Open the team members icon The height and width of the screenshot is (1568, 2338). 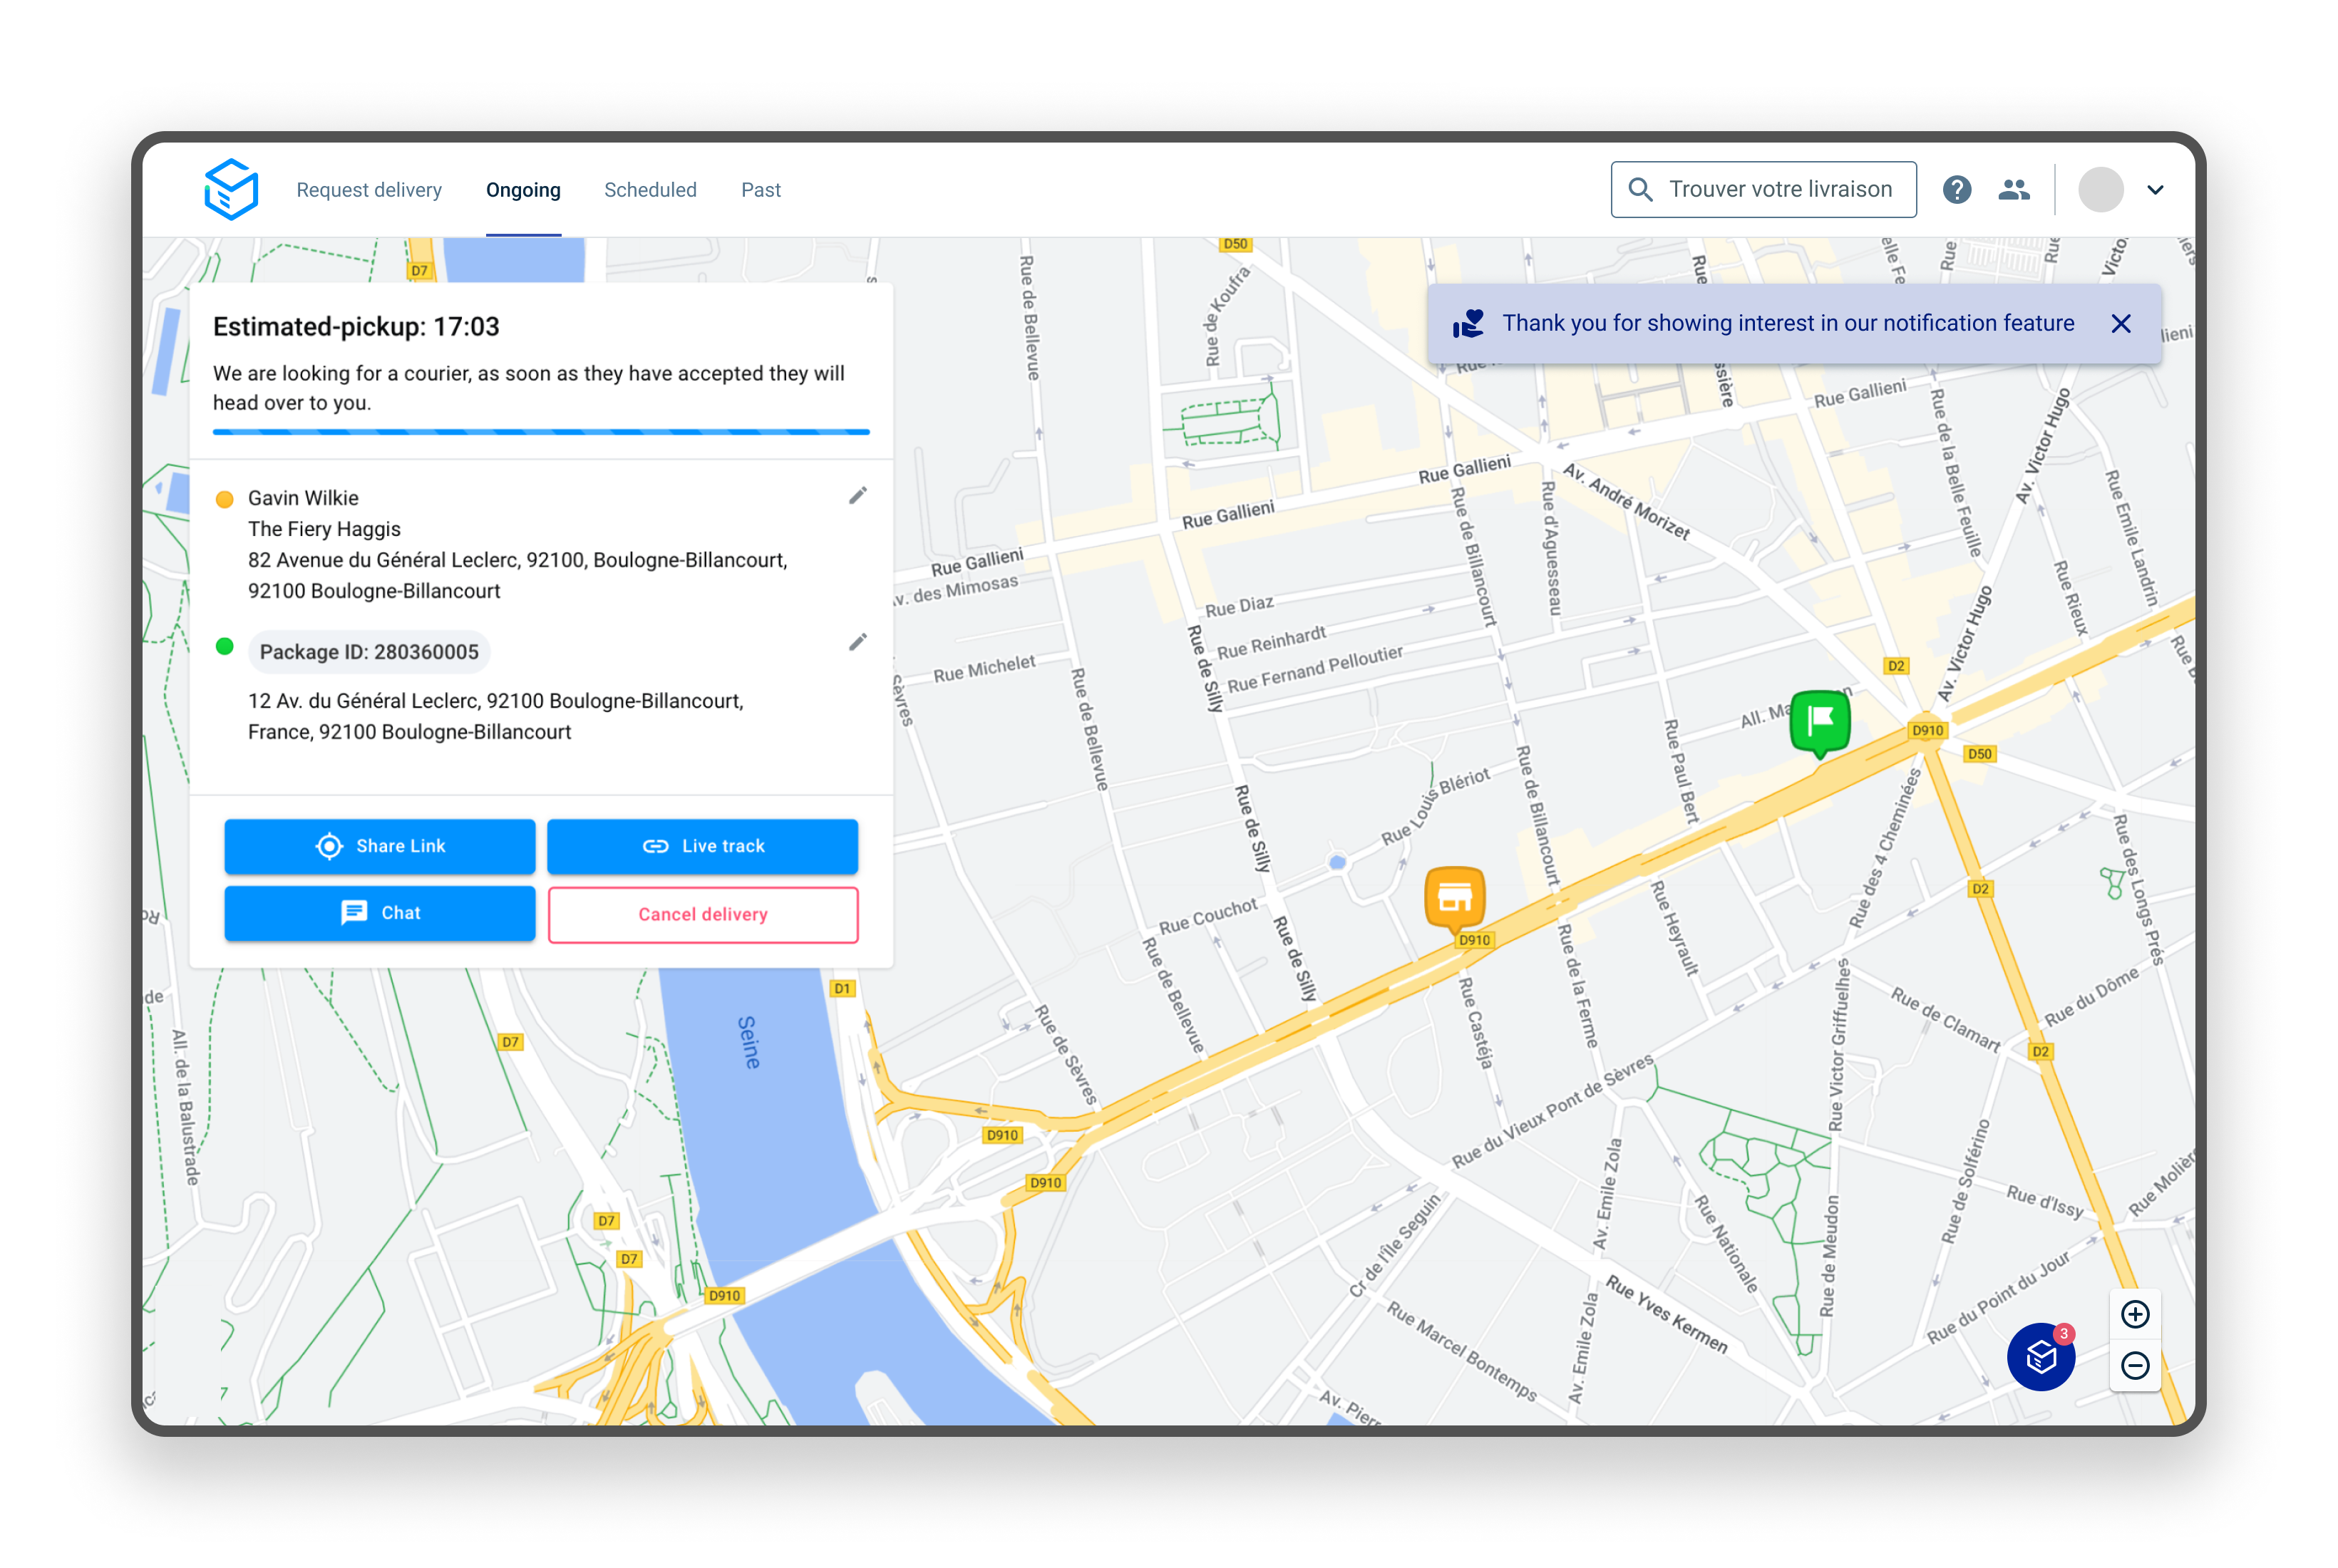point(2013,189)
